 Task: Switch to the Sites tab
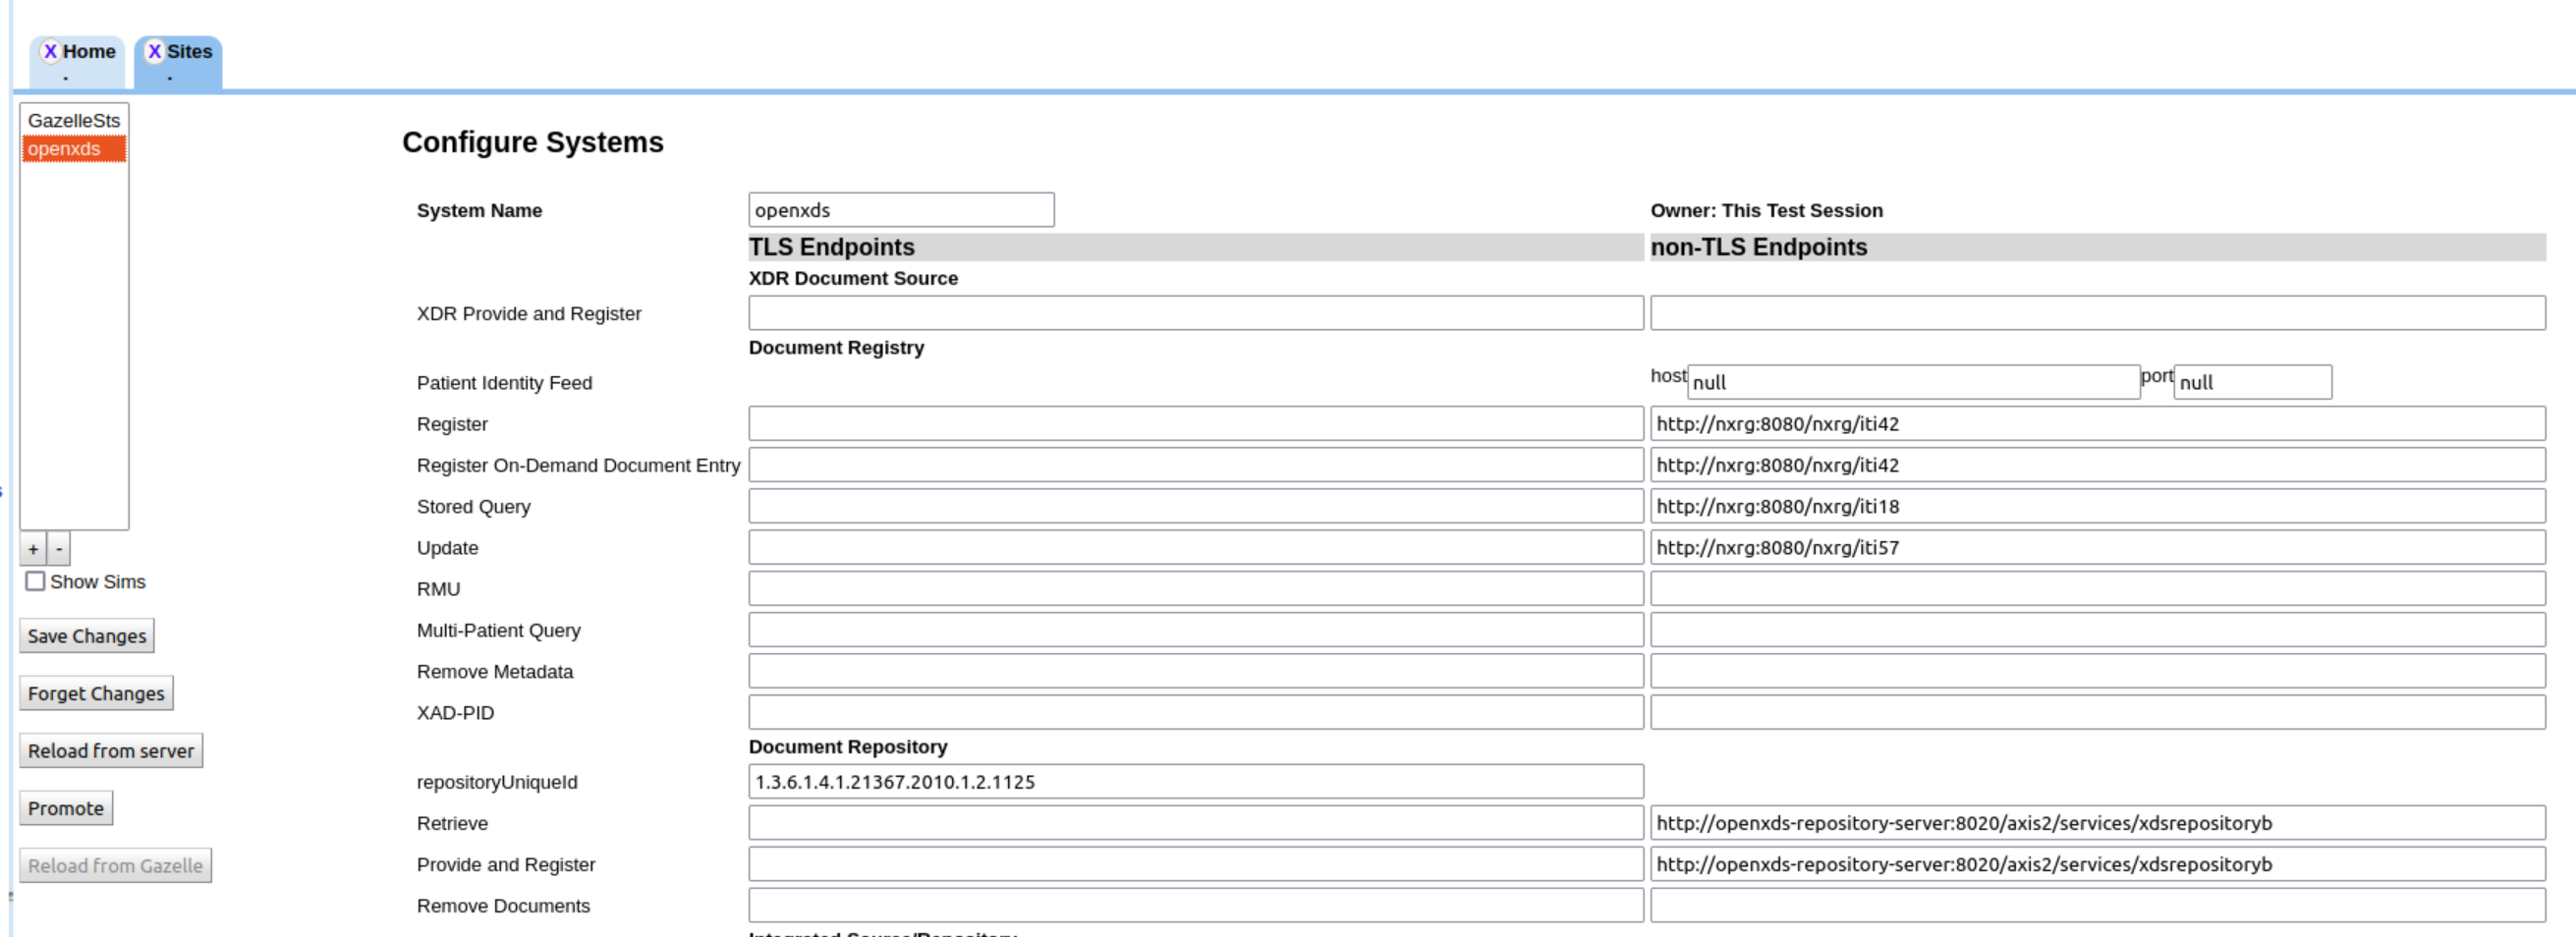pyautogui.click(x=189, y=51)
